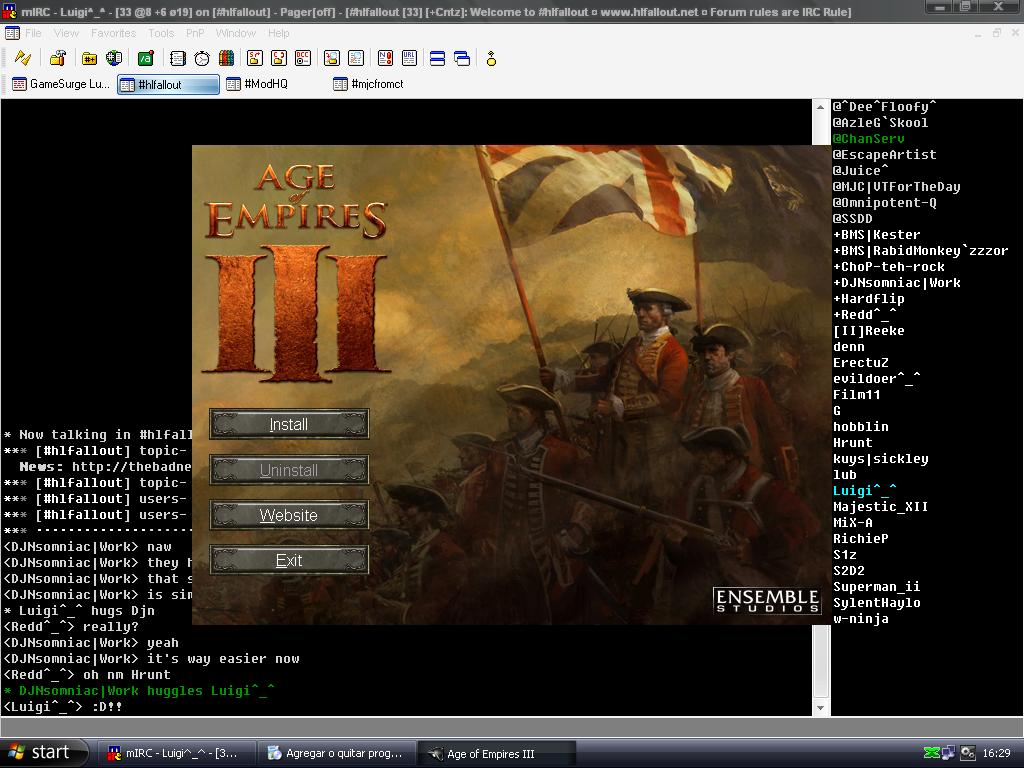
Task: Open the Log Files icon
Action: [x=356, y=59]
